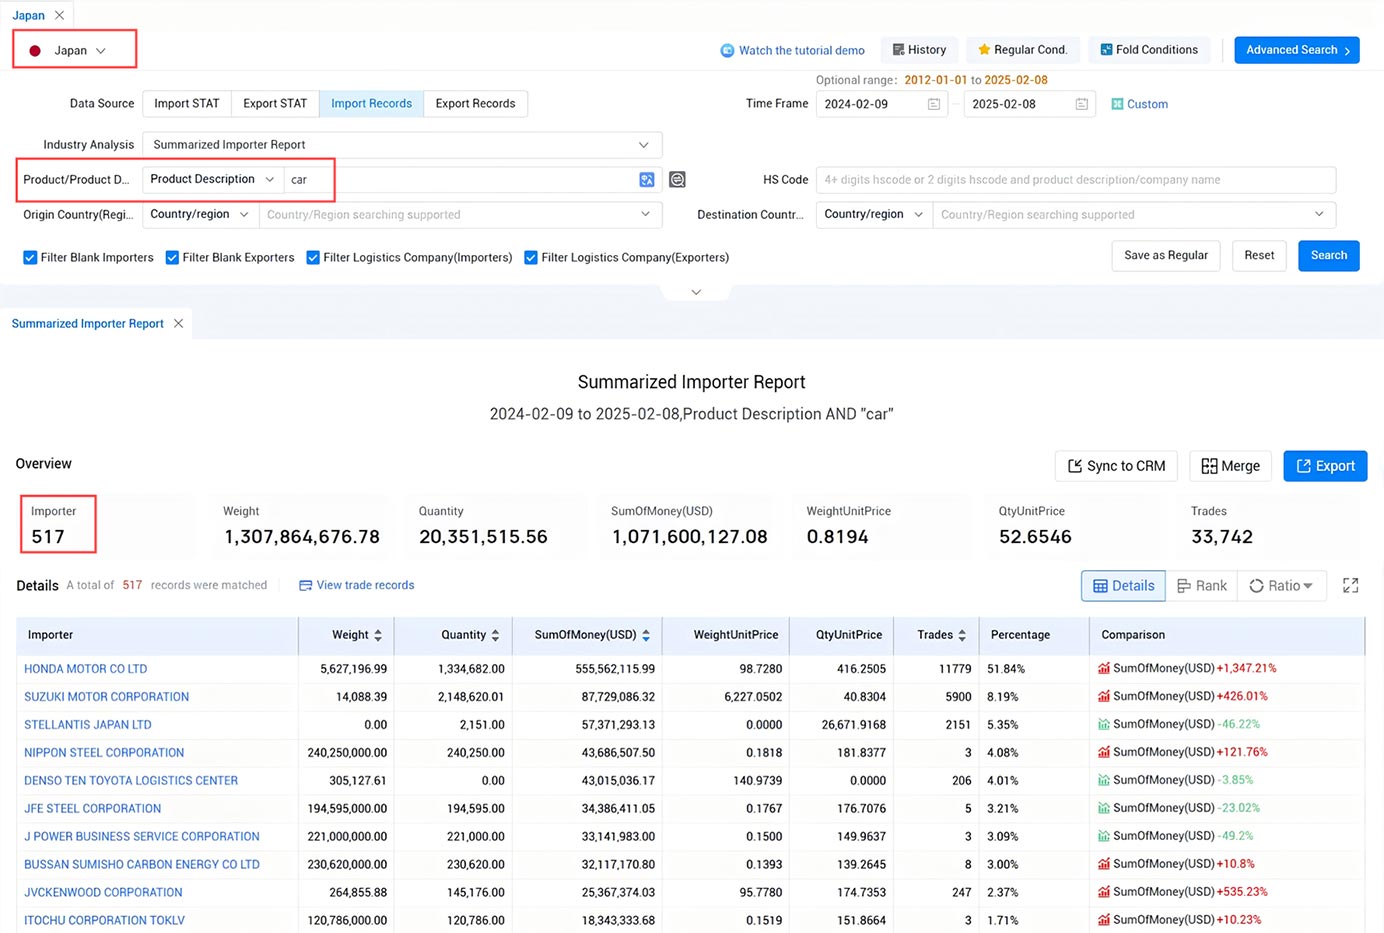Sort by Trades column arrows
The height and width of the screenshot is (933, 1384).
pyautogui.click(x=962, y=635)
